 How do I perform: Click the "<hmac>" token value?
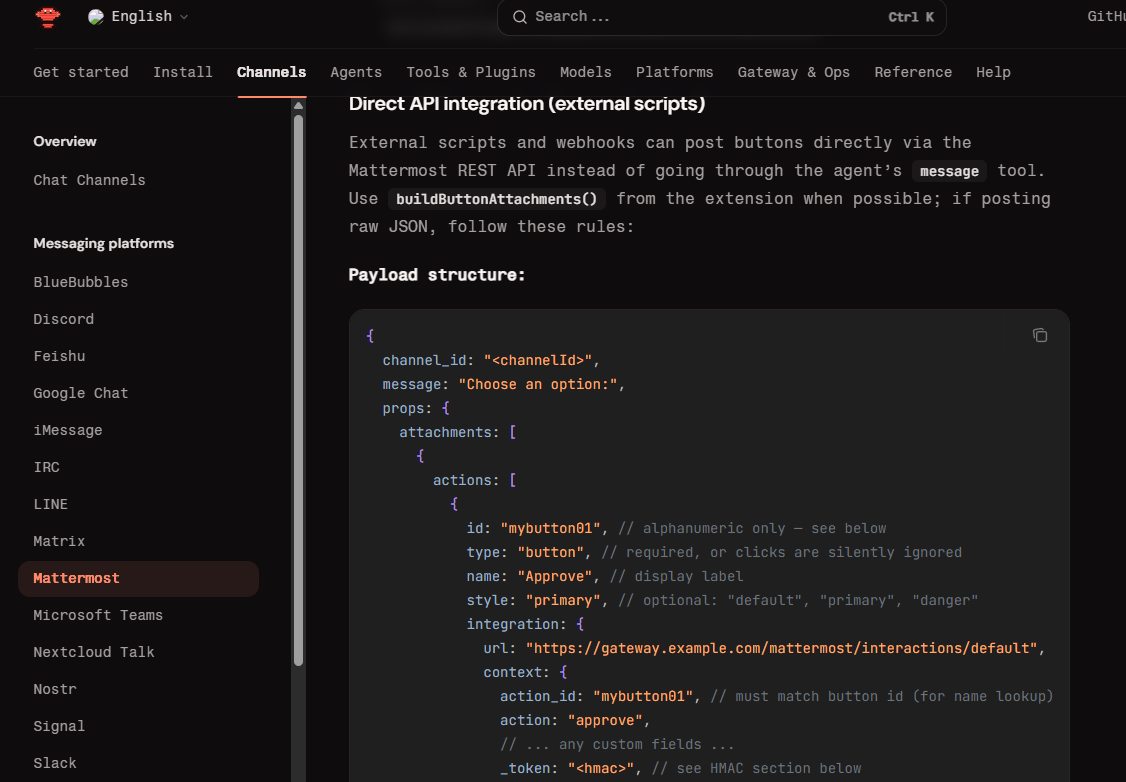coord(601,768)
